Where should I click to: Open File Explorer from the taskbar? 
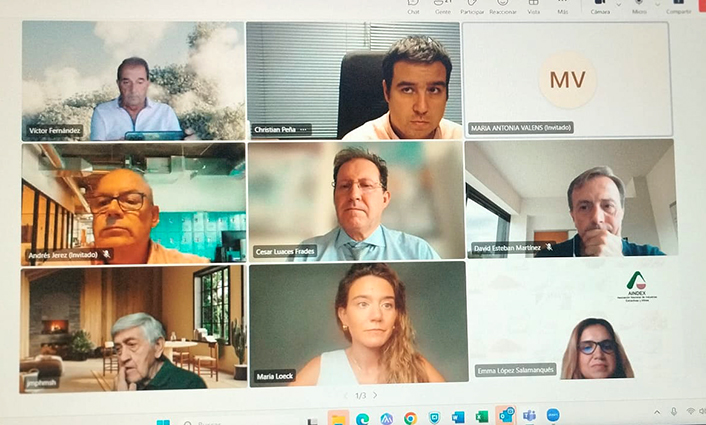338,418
